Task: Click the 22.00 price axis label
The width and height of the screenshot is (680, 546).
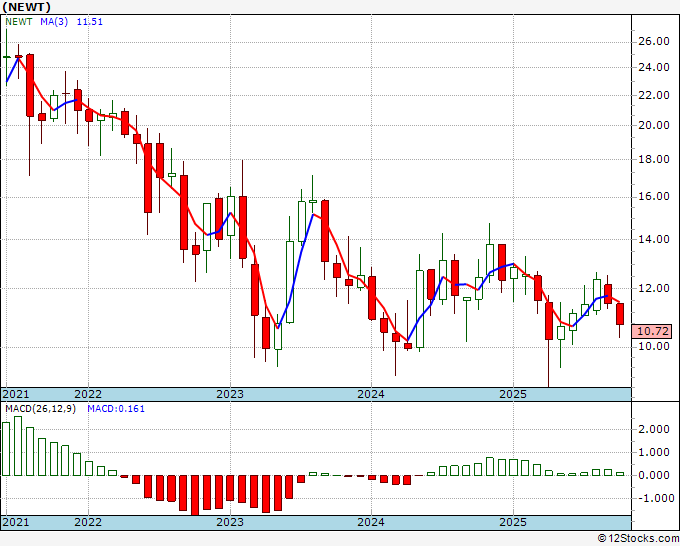Action: [654, 95]
